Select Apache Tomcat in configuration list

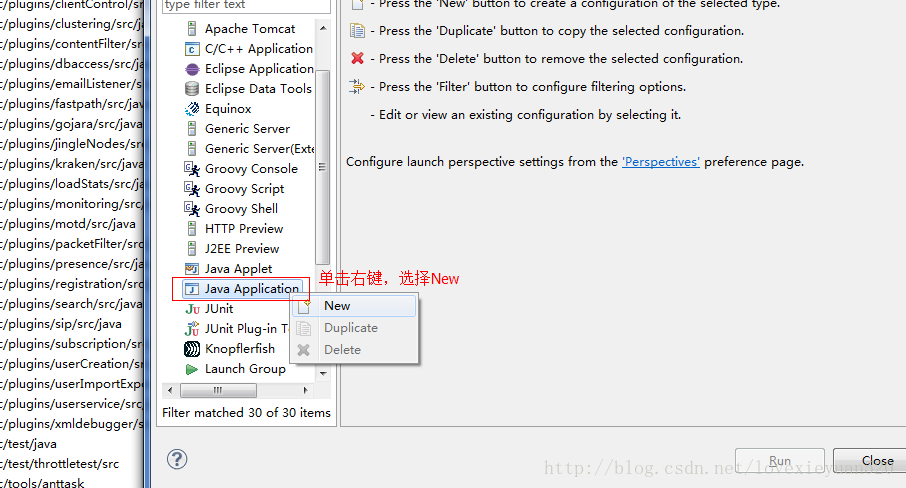tap(250, 28)
